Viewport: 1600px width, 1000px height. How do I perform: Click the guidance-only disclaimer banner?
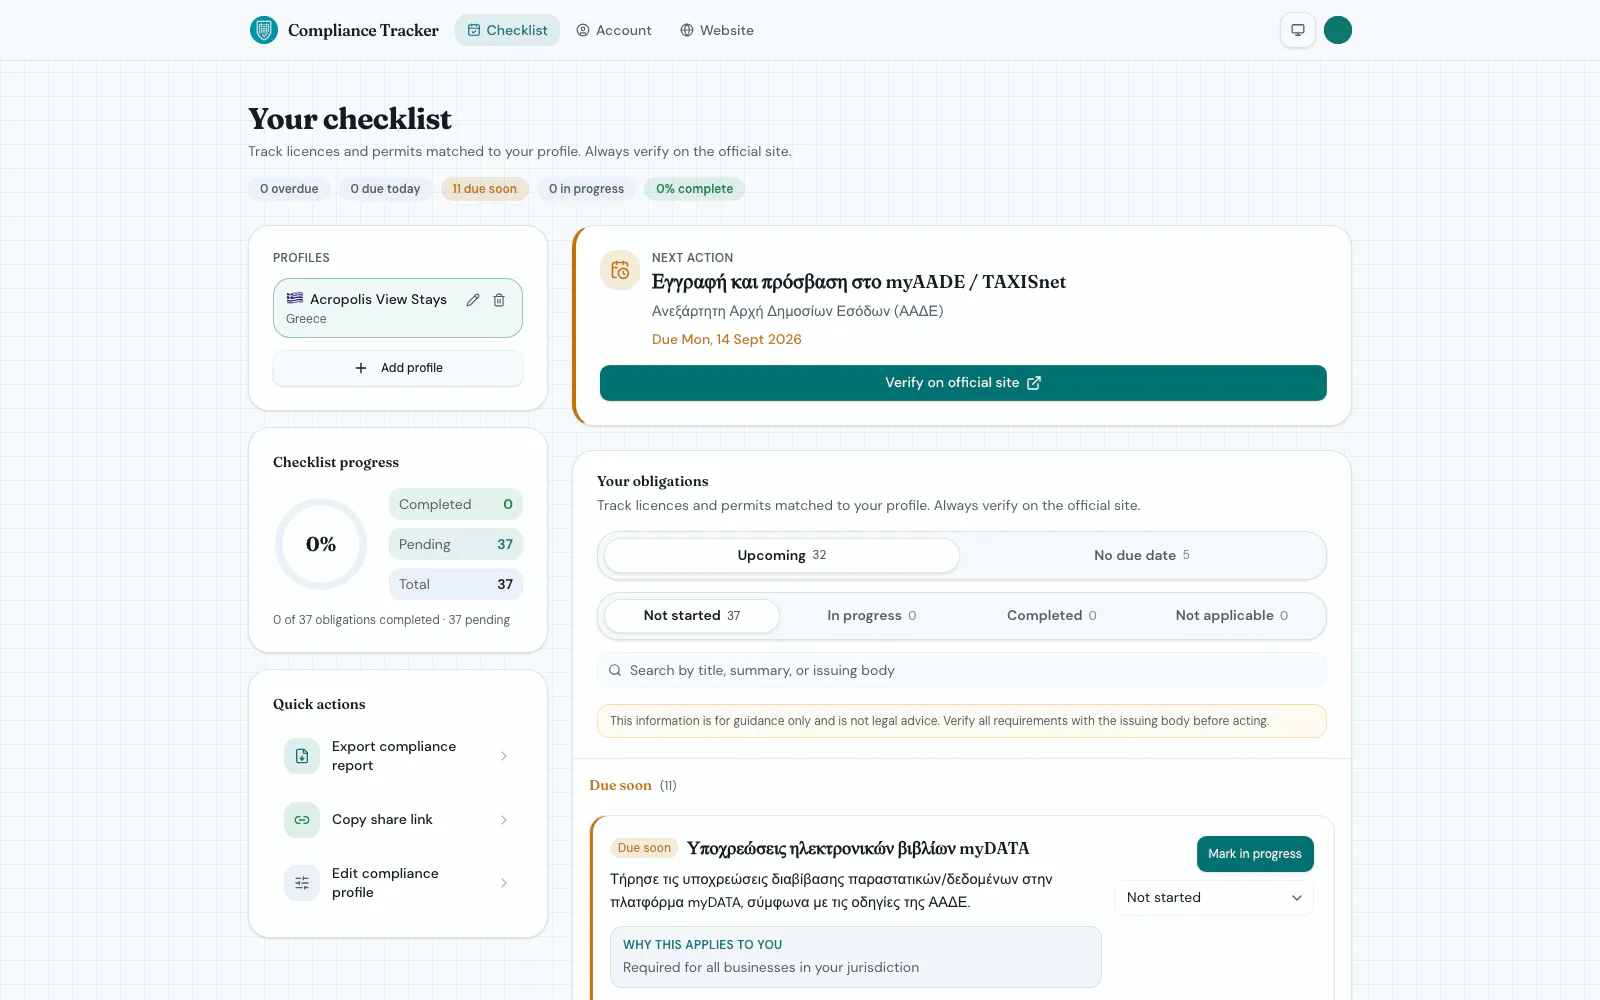962,721
